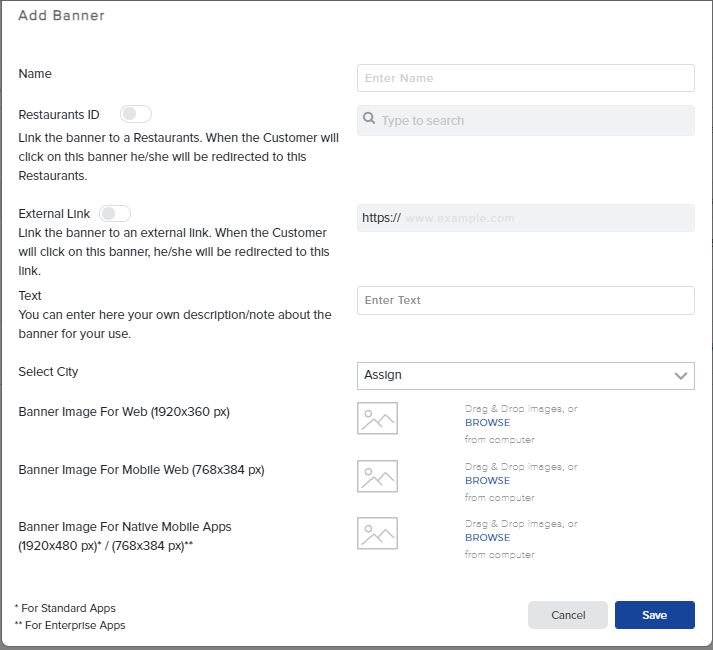
Task: Click the https:// external link URL field
Action: (545, 218)
